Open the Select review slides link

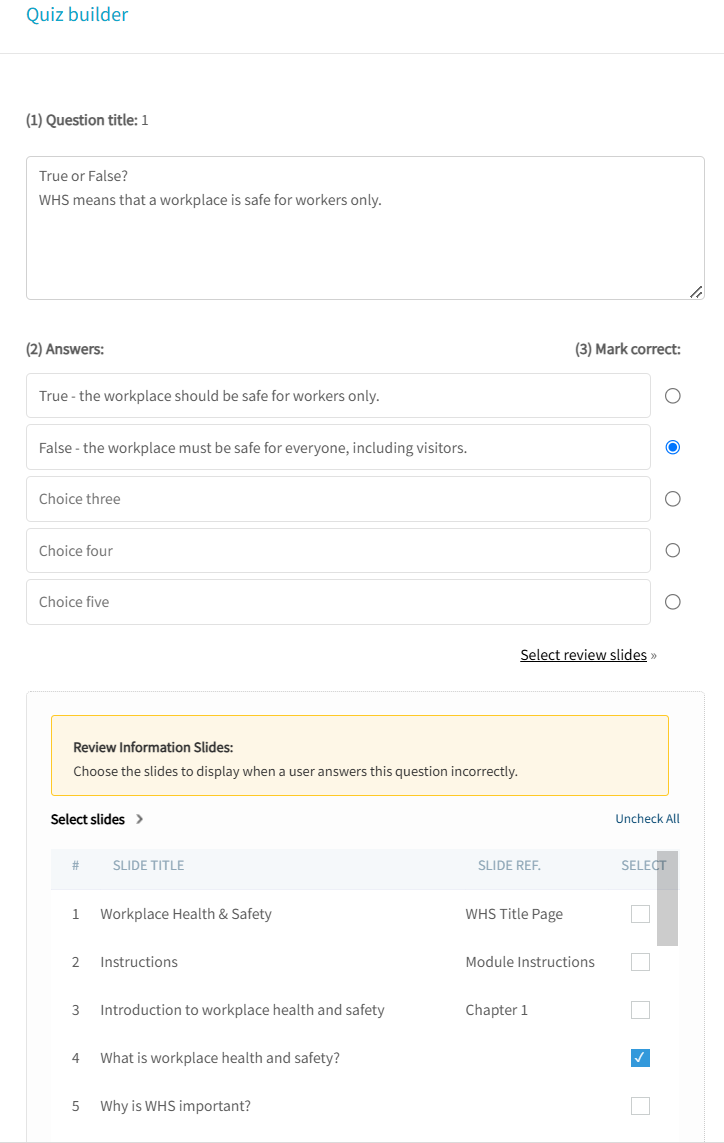tap(583, 655)
